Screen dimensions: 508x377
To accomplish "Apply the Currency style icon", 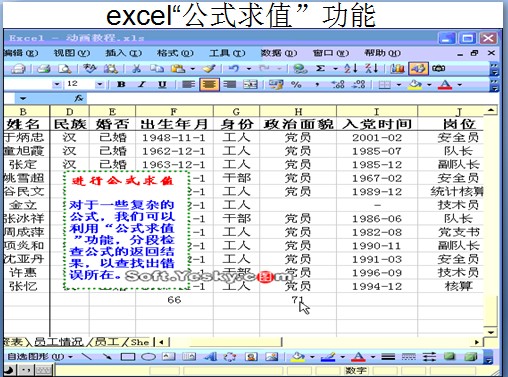I will click(x=276, y=85).
